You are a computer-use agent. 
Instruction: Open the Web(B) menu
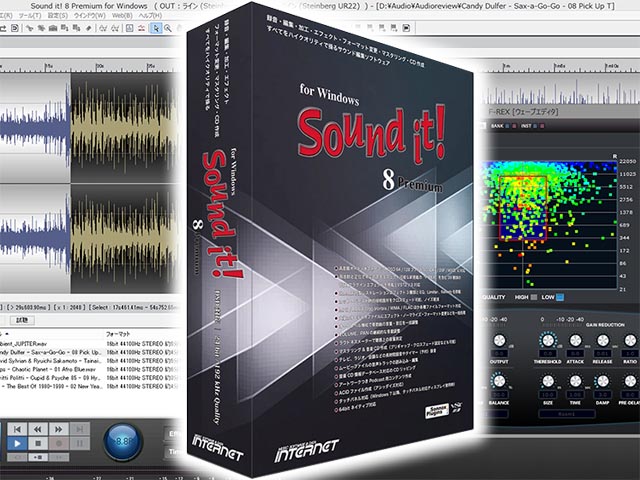click(x=122, y=16)
